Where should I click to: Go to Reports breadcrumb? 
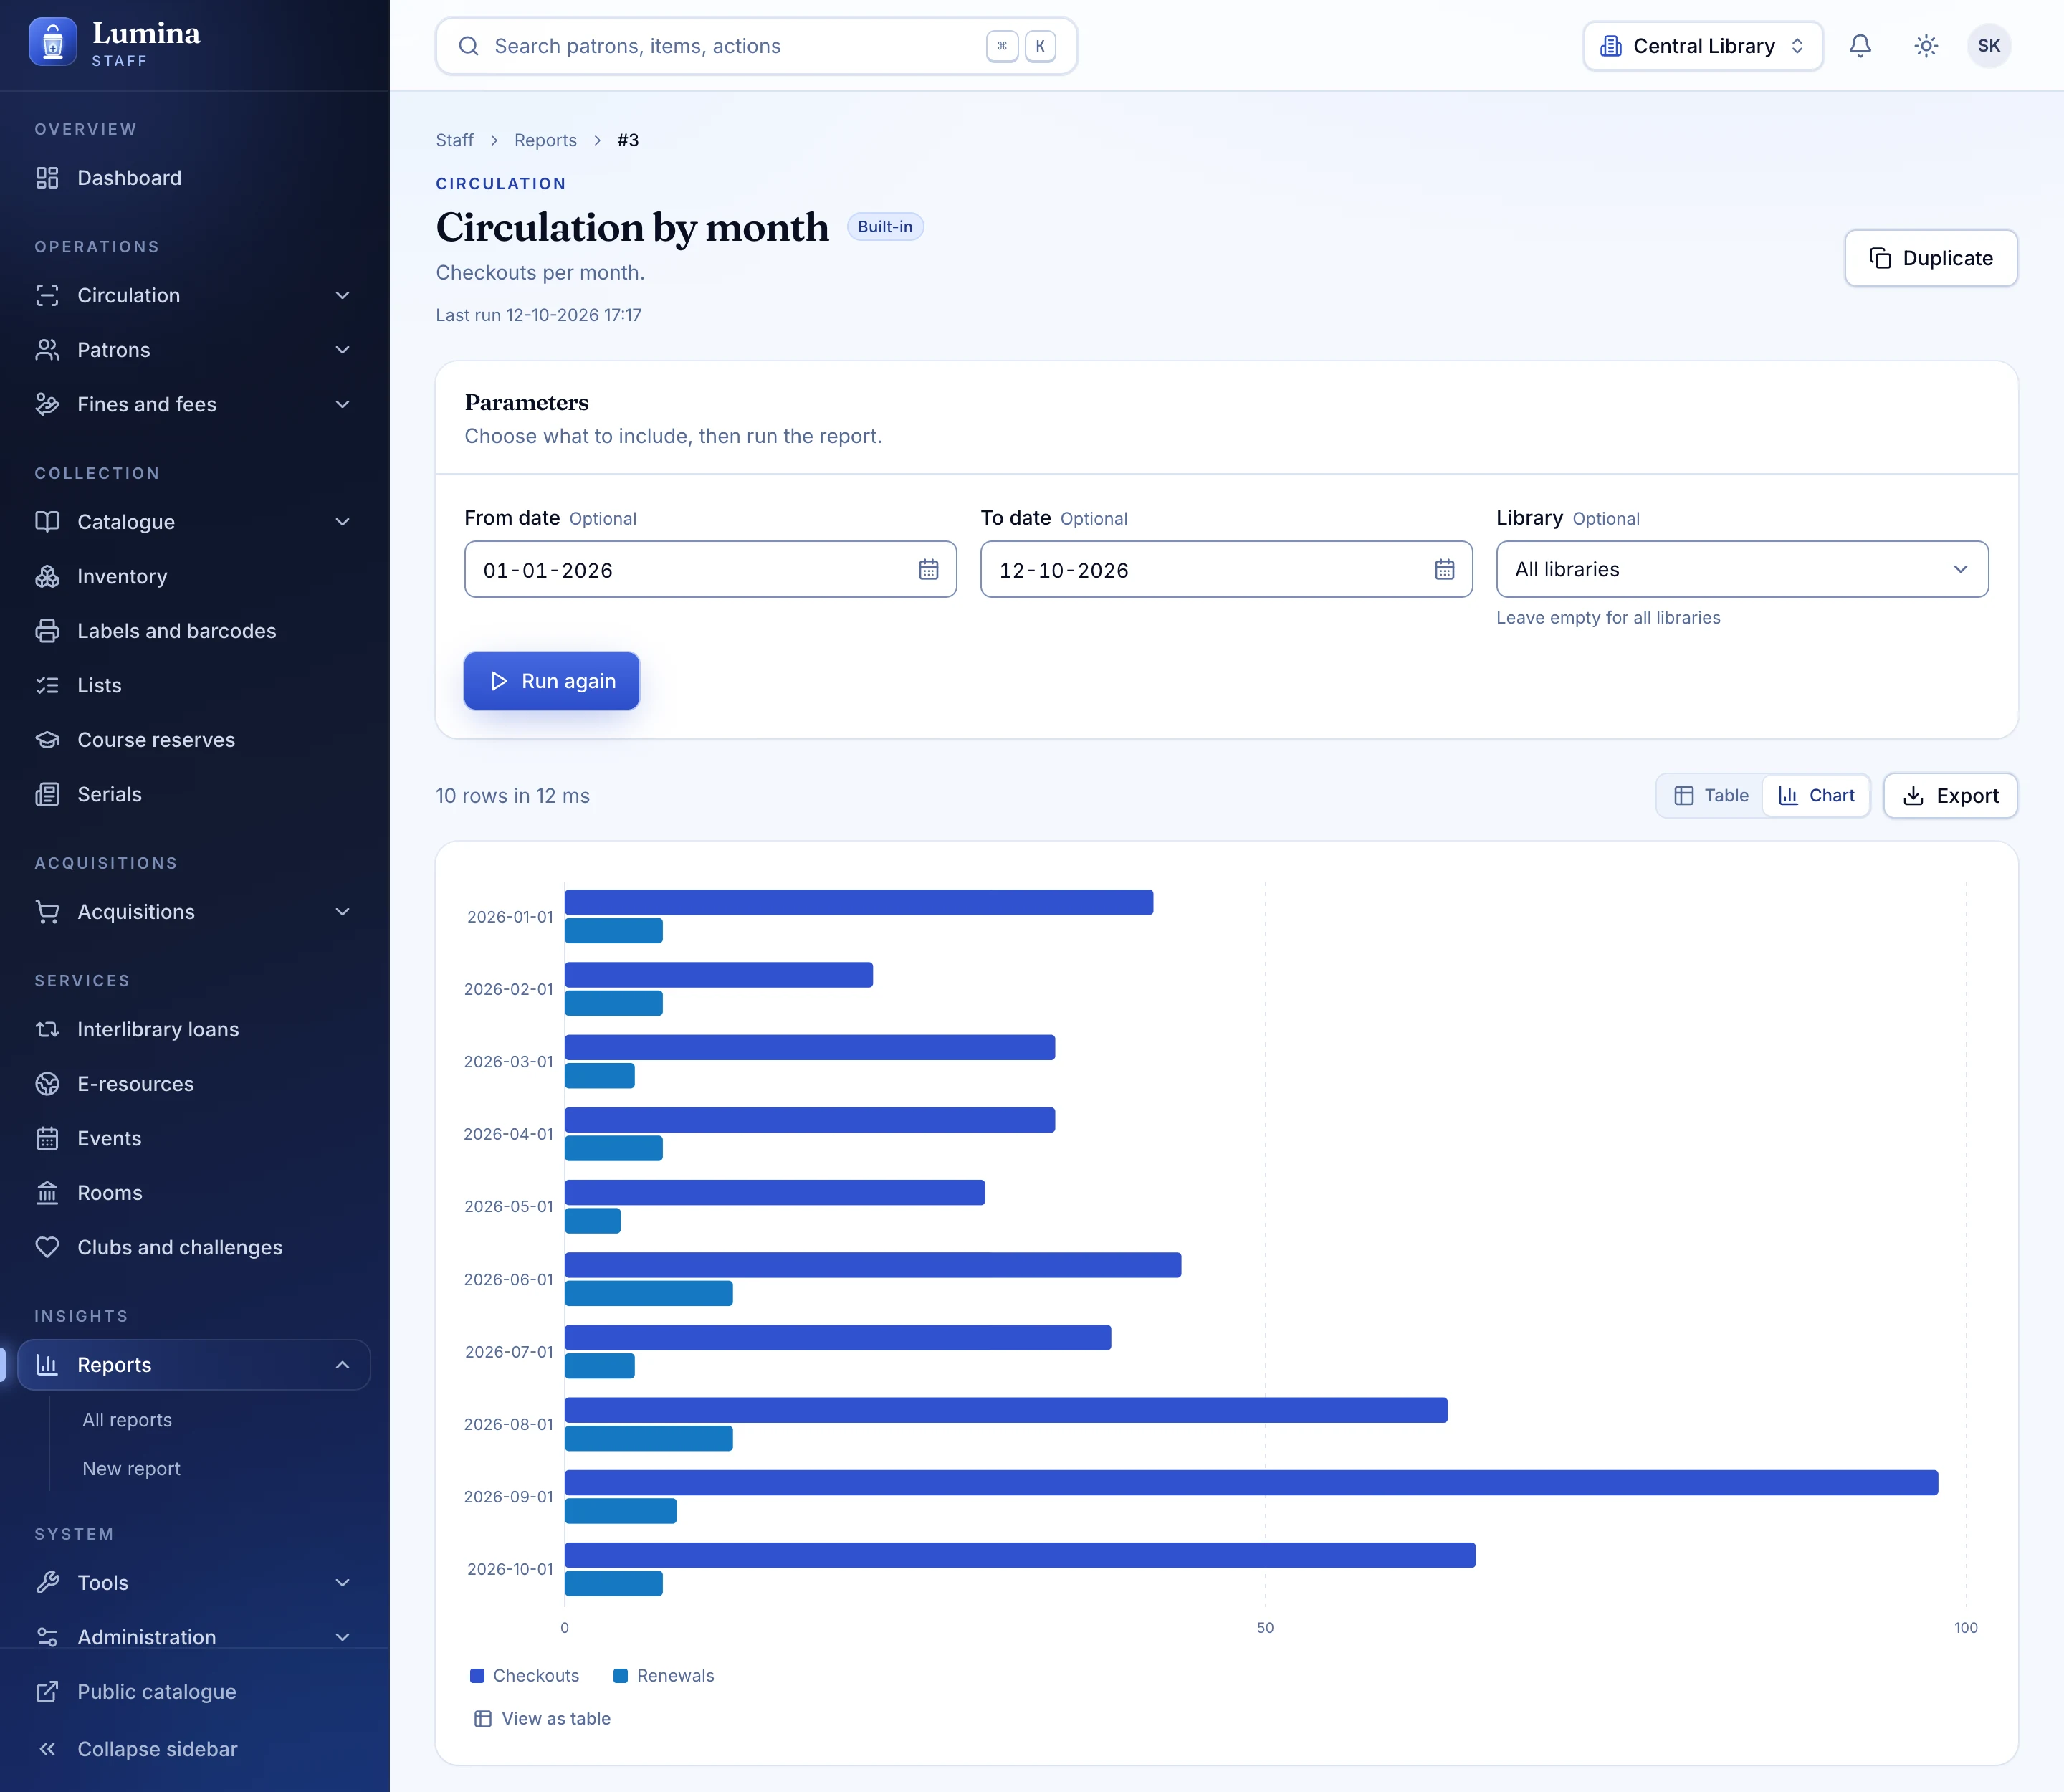[545, 140]
